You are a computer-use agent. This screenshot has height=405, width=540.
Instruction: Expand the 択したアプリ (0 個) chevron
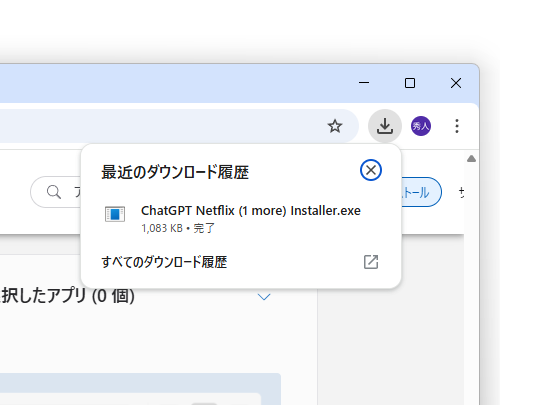(264, 297)
